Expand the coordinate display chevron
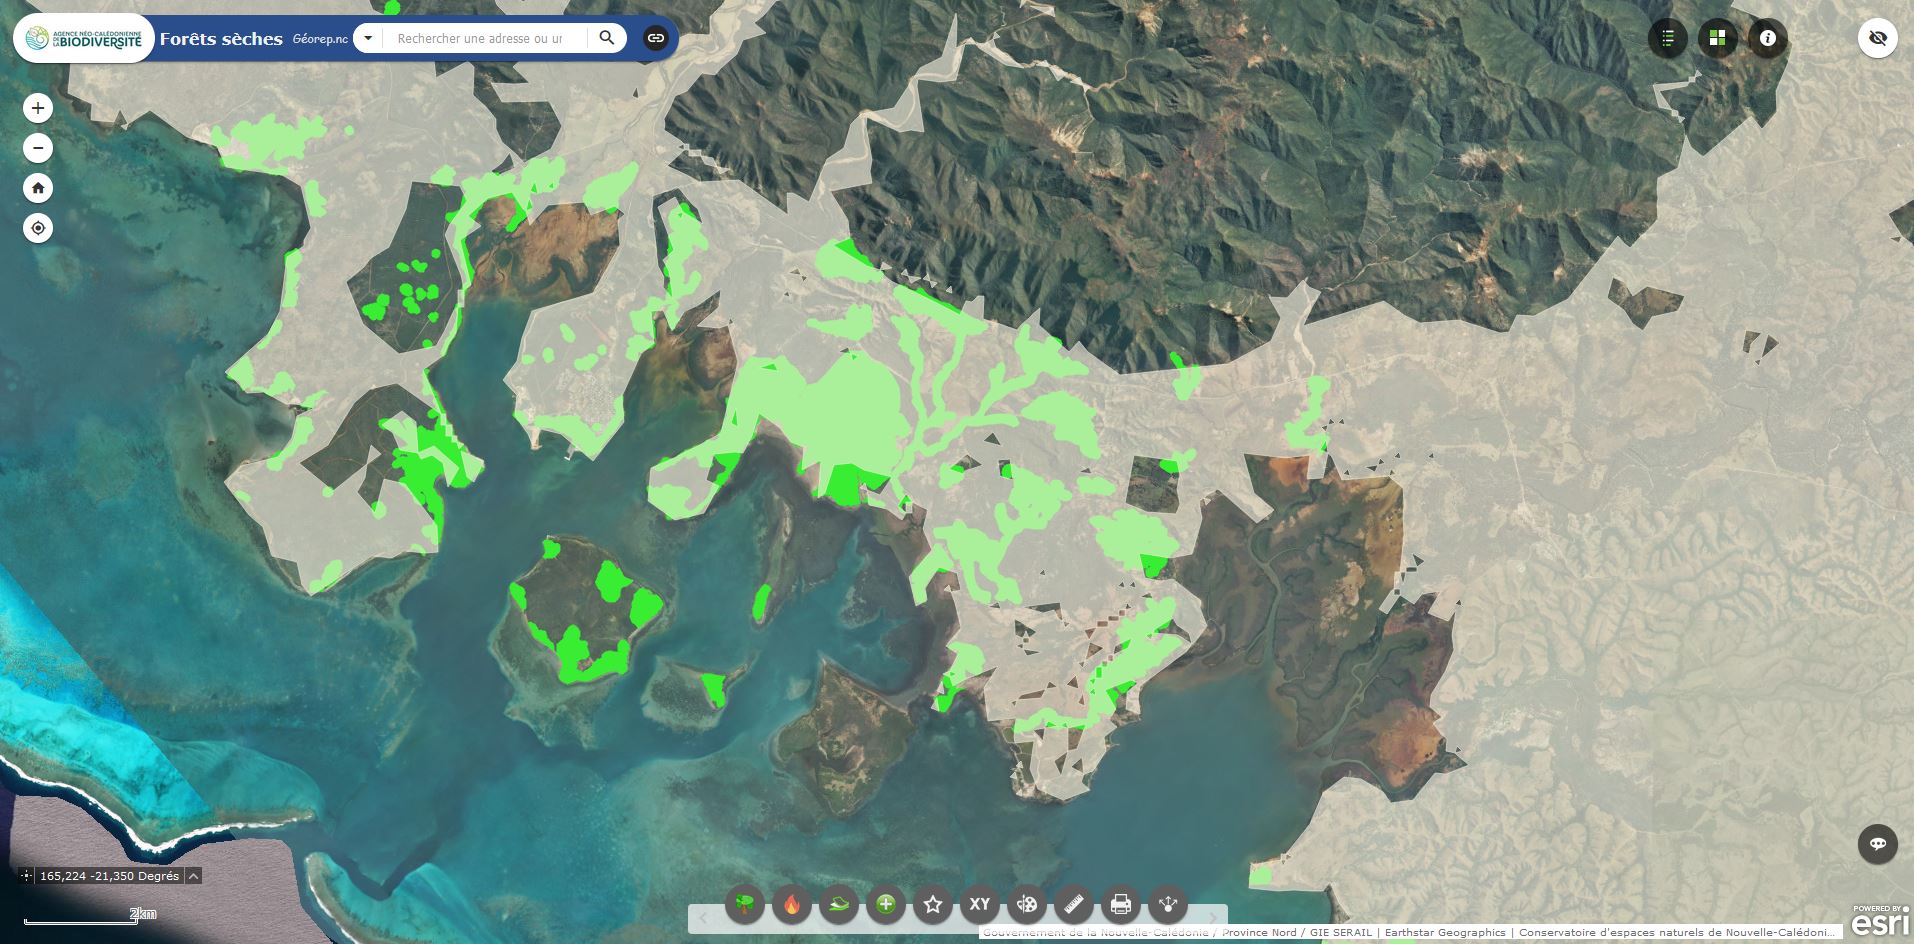1914x944 pixels. (x=194, y=876)
